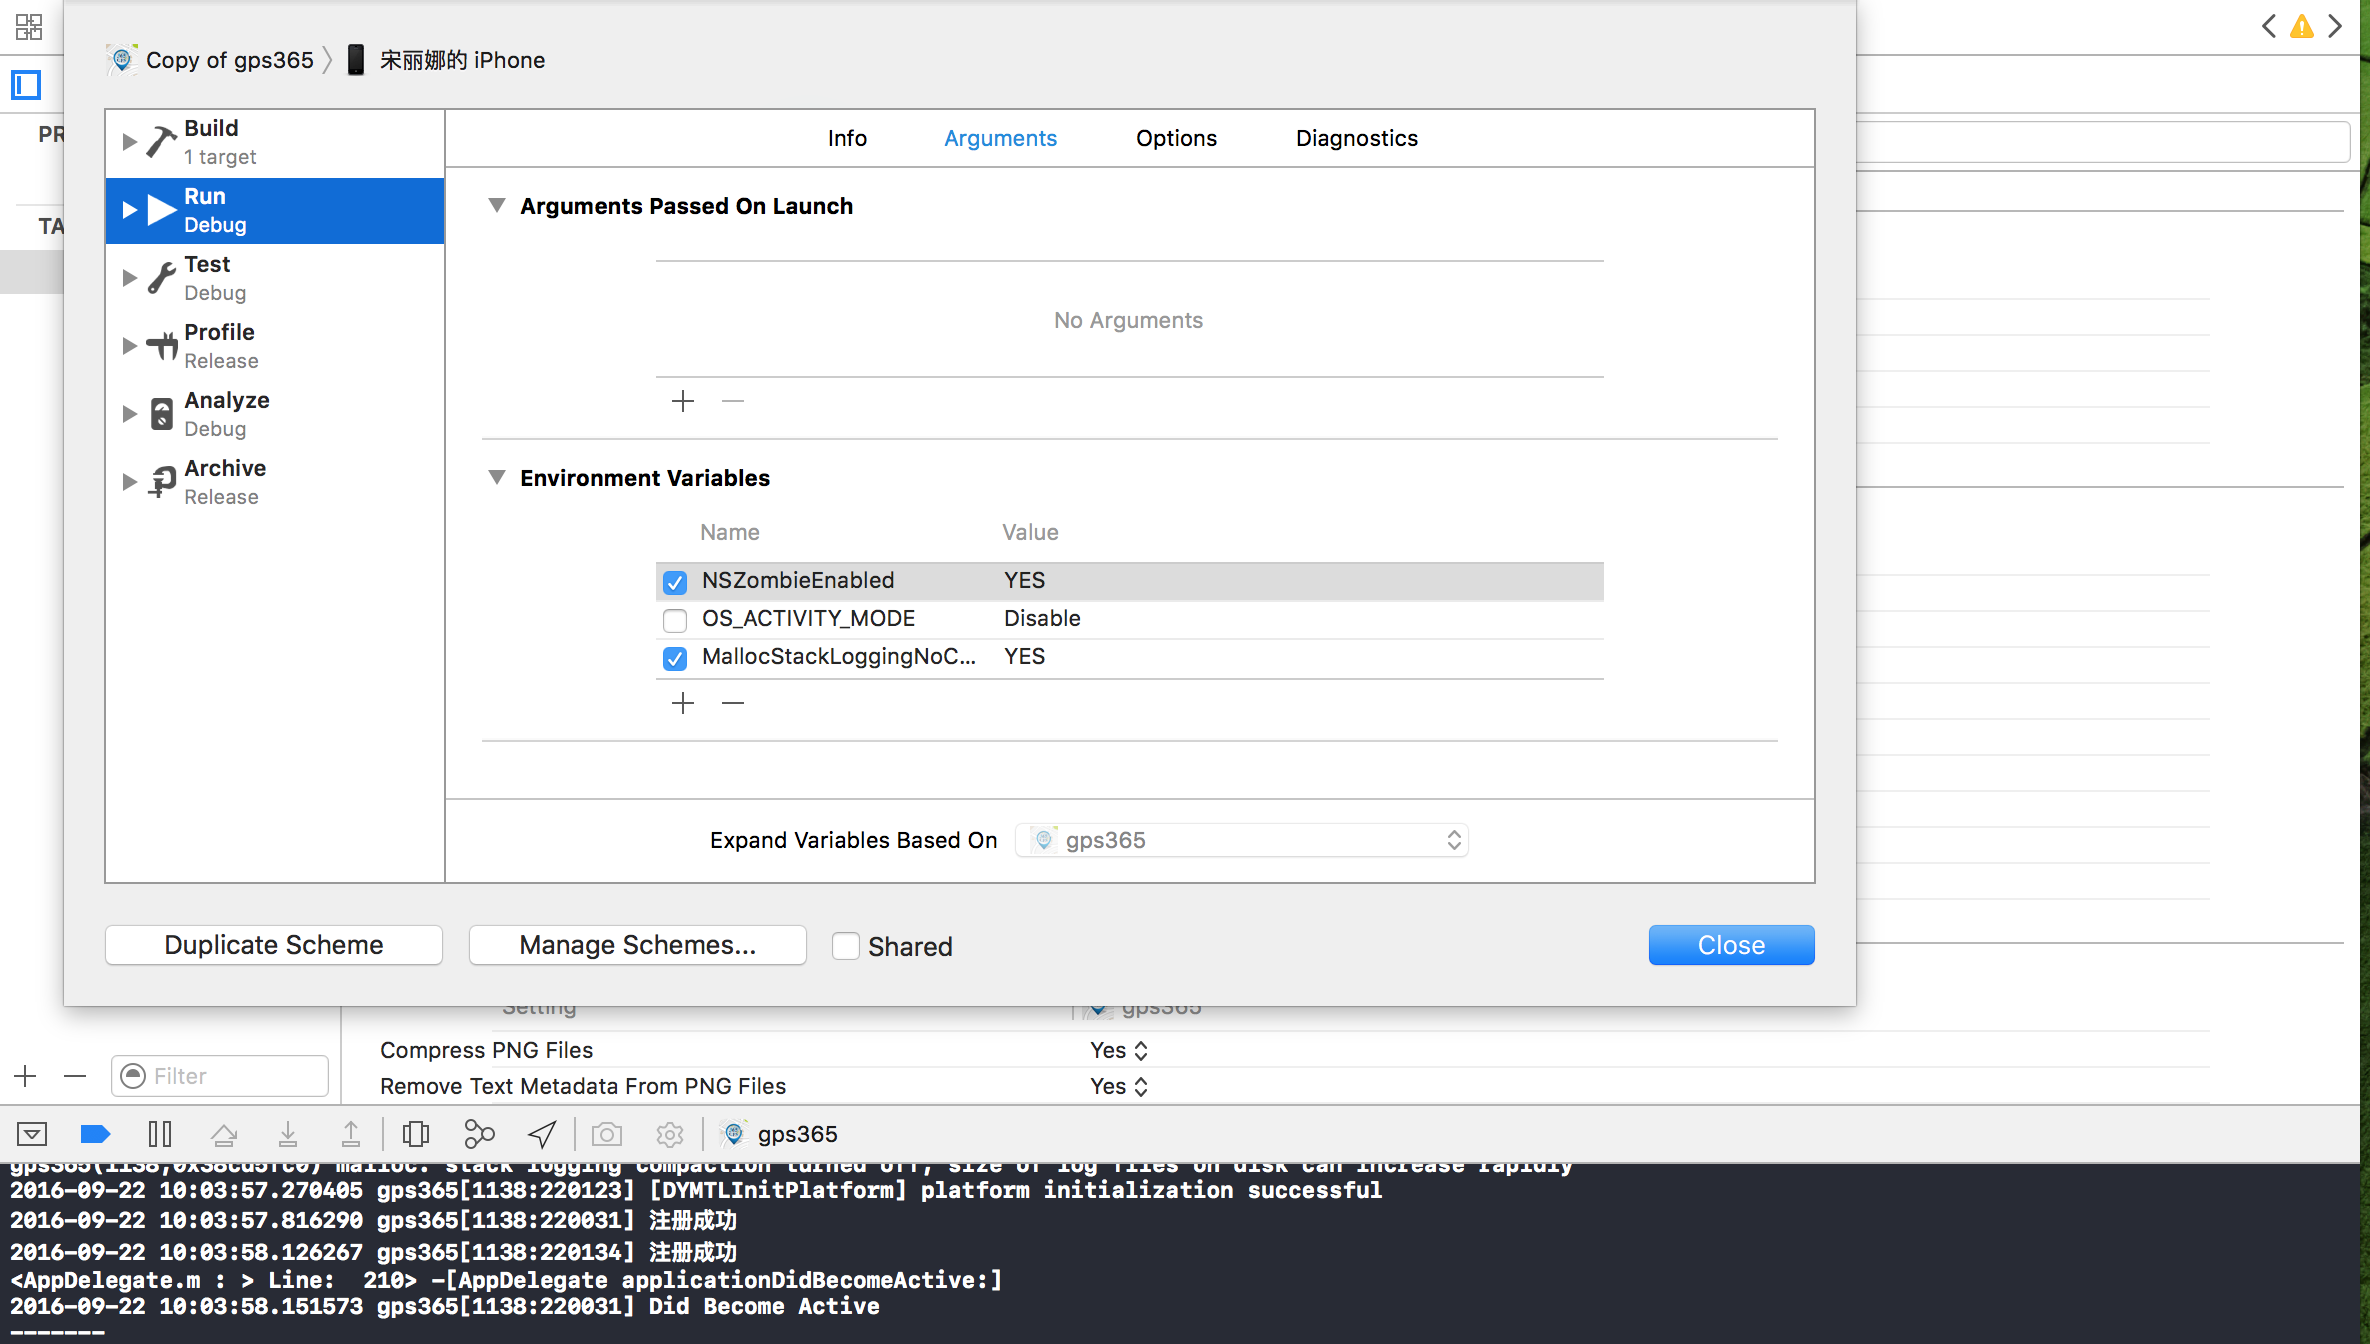
Task: Click the step into debug icon
Action: pos(288,1134)
